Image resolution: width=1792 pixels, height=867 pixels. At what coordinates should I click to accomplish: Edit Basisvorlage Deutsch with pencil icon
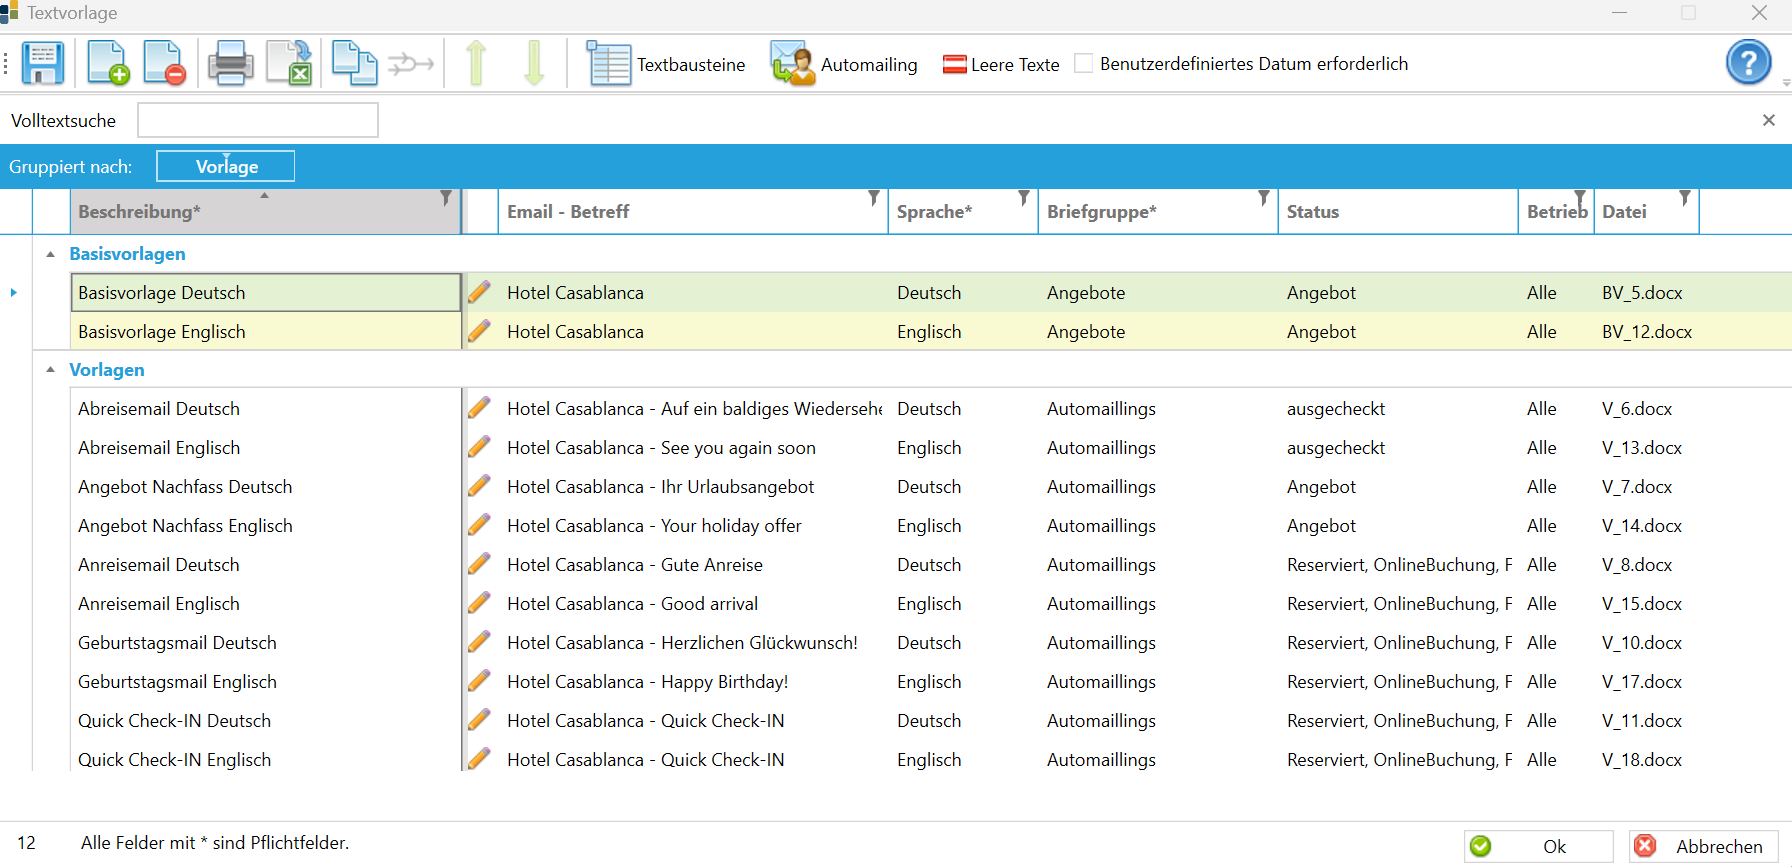[x=480, y=292]
